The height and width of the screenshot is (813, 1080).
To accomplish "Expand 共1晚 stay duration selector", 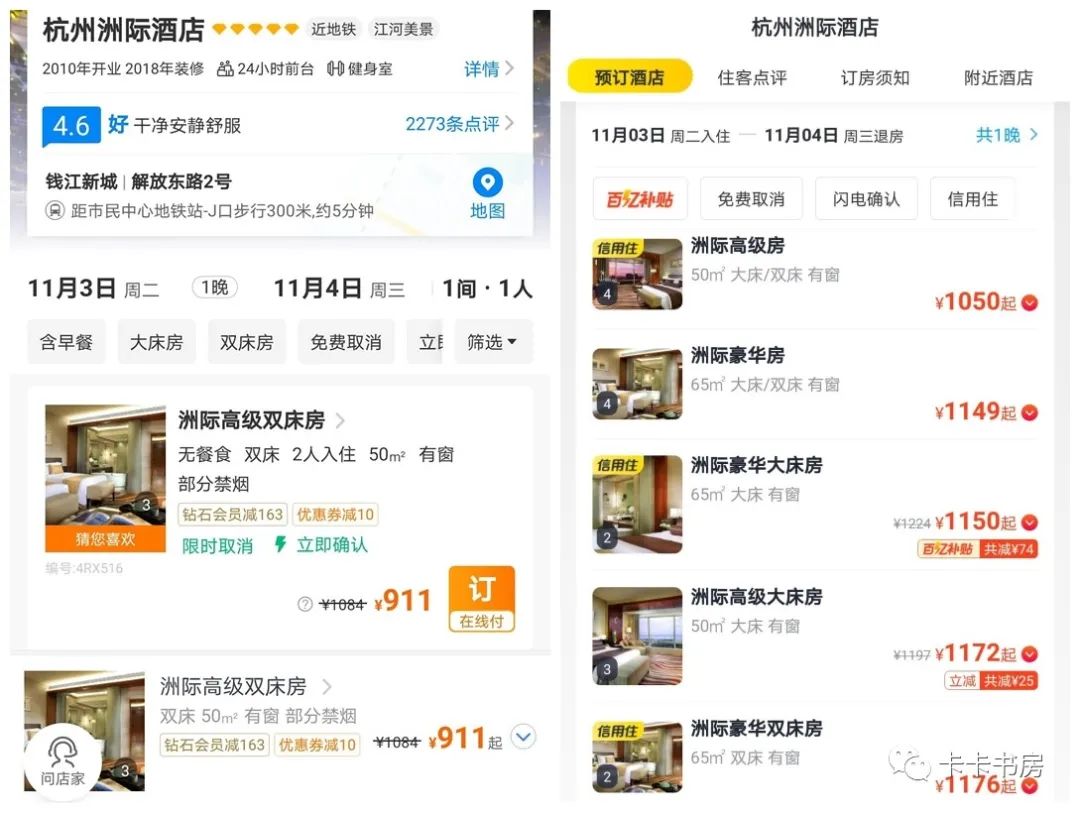I will pos(1006,135).
